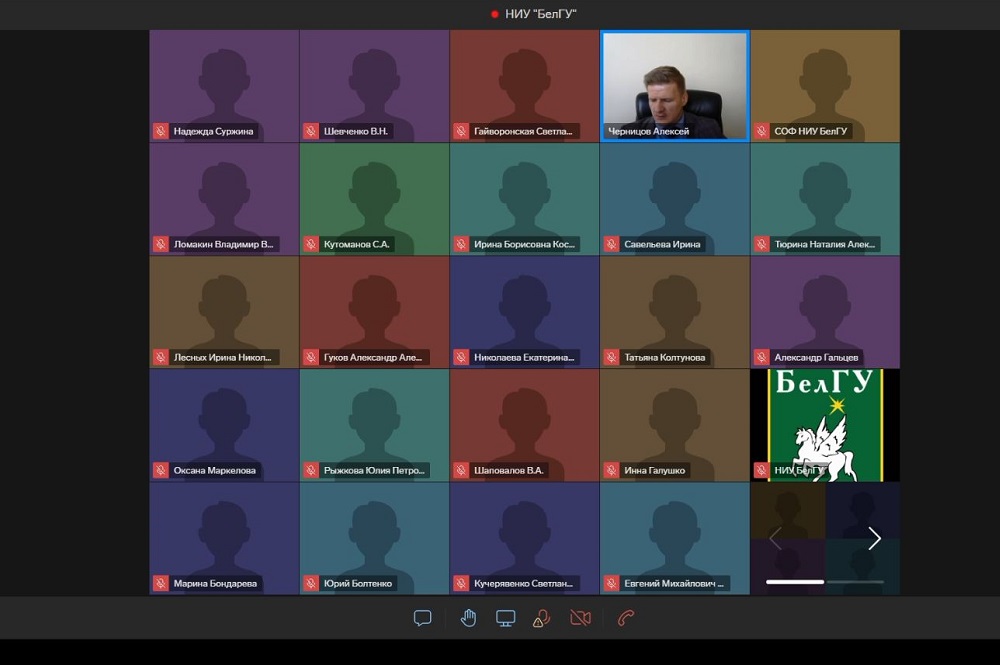
Task: Start screen sharing with monitor icon
Action: (x=506, y=618)
